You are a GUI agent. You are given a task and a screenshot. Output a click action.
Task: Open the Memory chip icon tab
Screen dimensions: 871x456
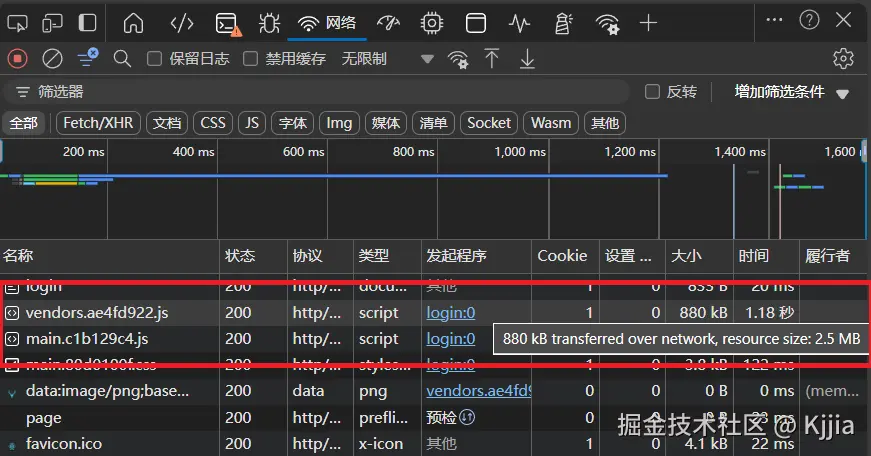coord(432,23)
